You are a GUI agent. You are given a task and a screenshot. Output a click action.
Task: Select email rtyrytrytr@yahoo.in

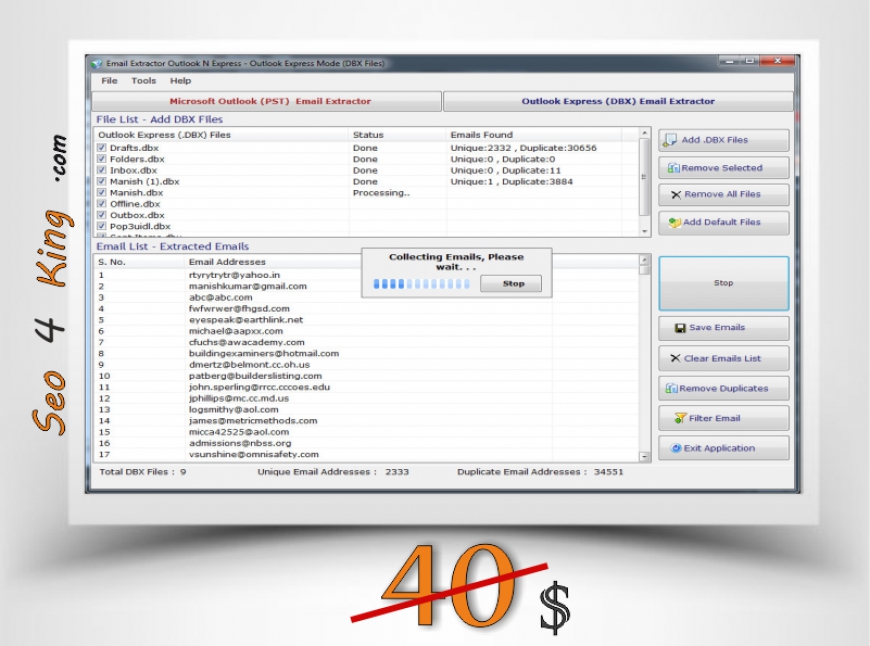[234, 275]
